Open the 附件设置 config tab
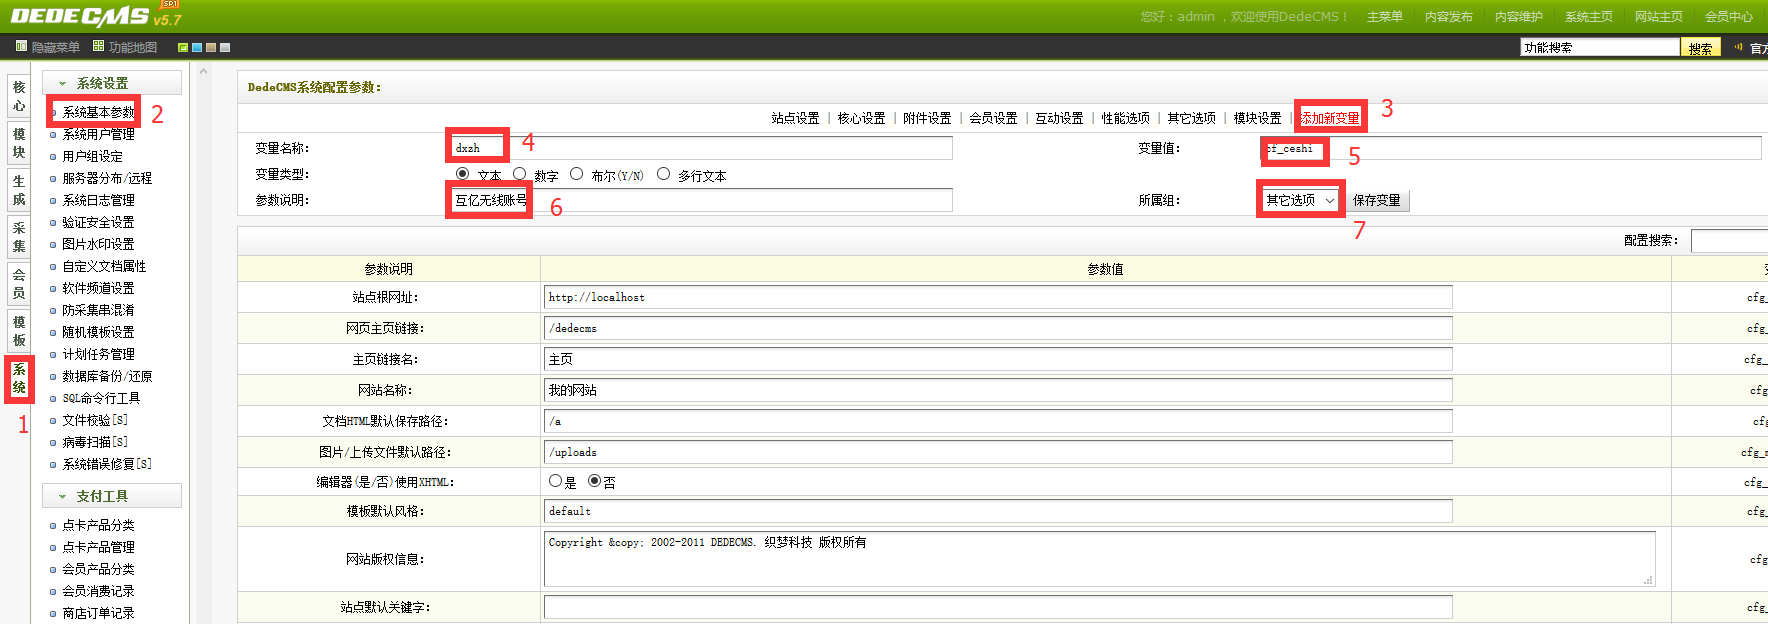This screenshot has height=624, width=1768. (927, 118)
